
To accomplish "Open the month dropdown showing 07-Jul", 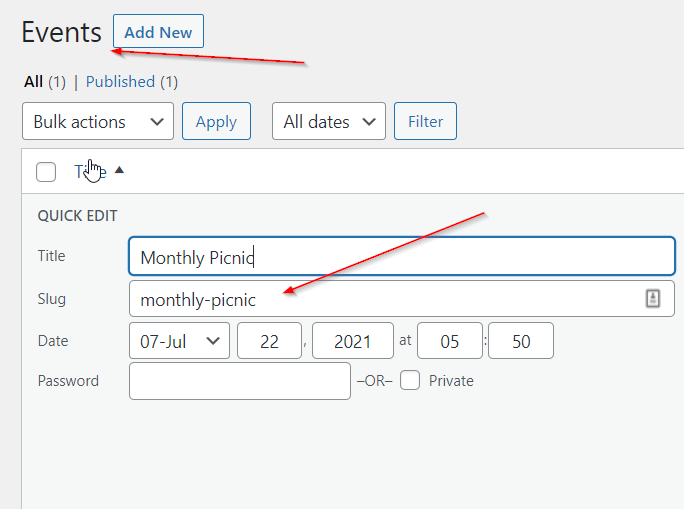I will (x=180, y=341).
